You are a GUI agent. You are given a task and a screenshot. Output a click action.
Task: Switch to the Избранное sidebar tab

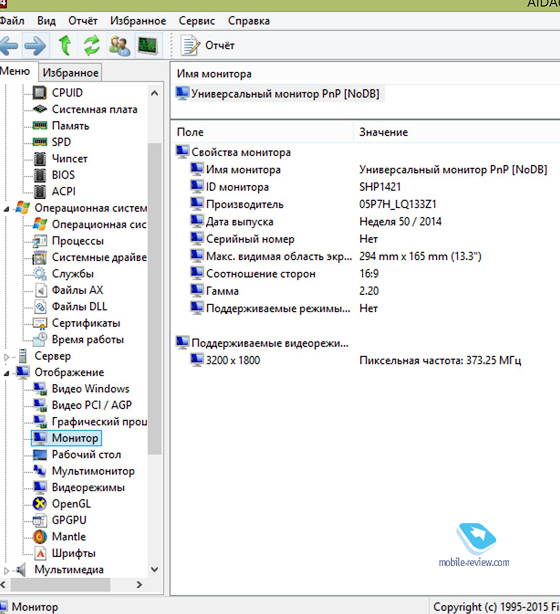(70, 73)
